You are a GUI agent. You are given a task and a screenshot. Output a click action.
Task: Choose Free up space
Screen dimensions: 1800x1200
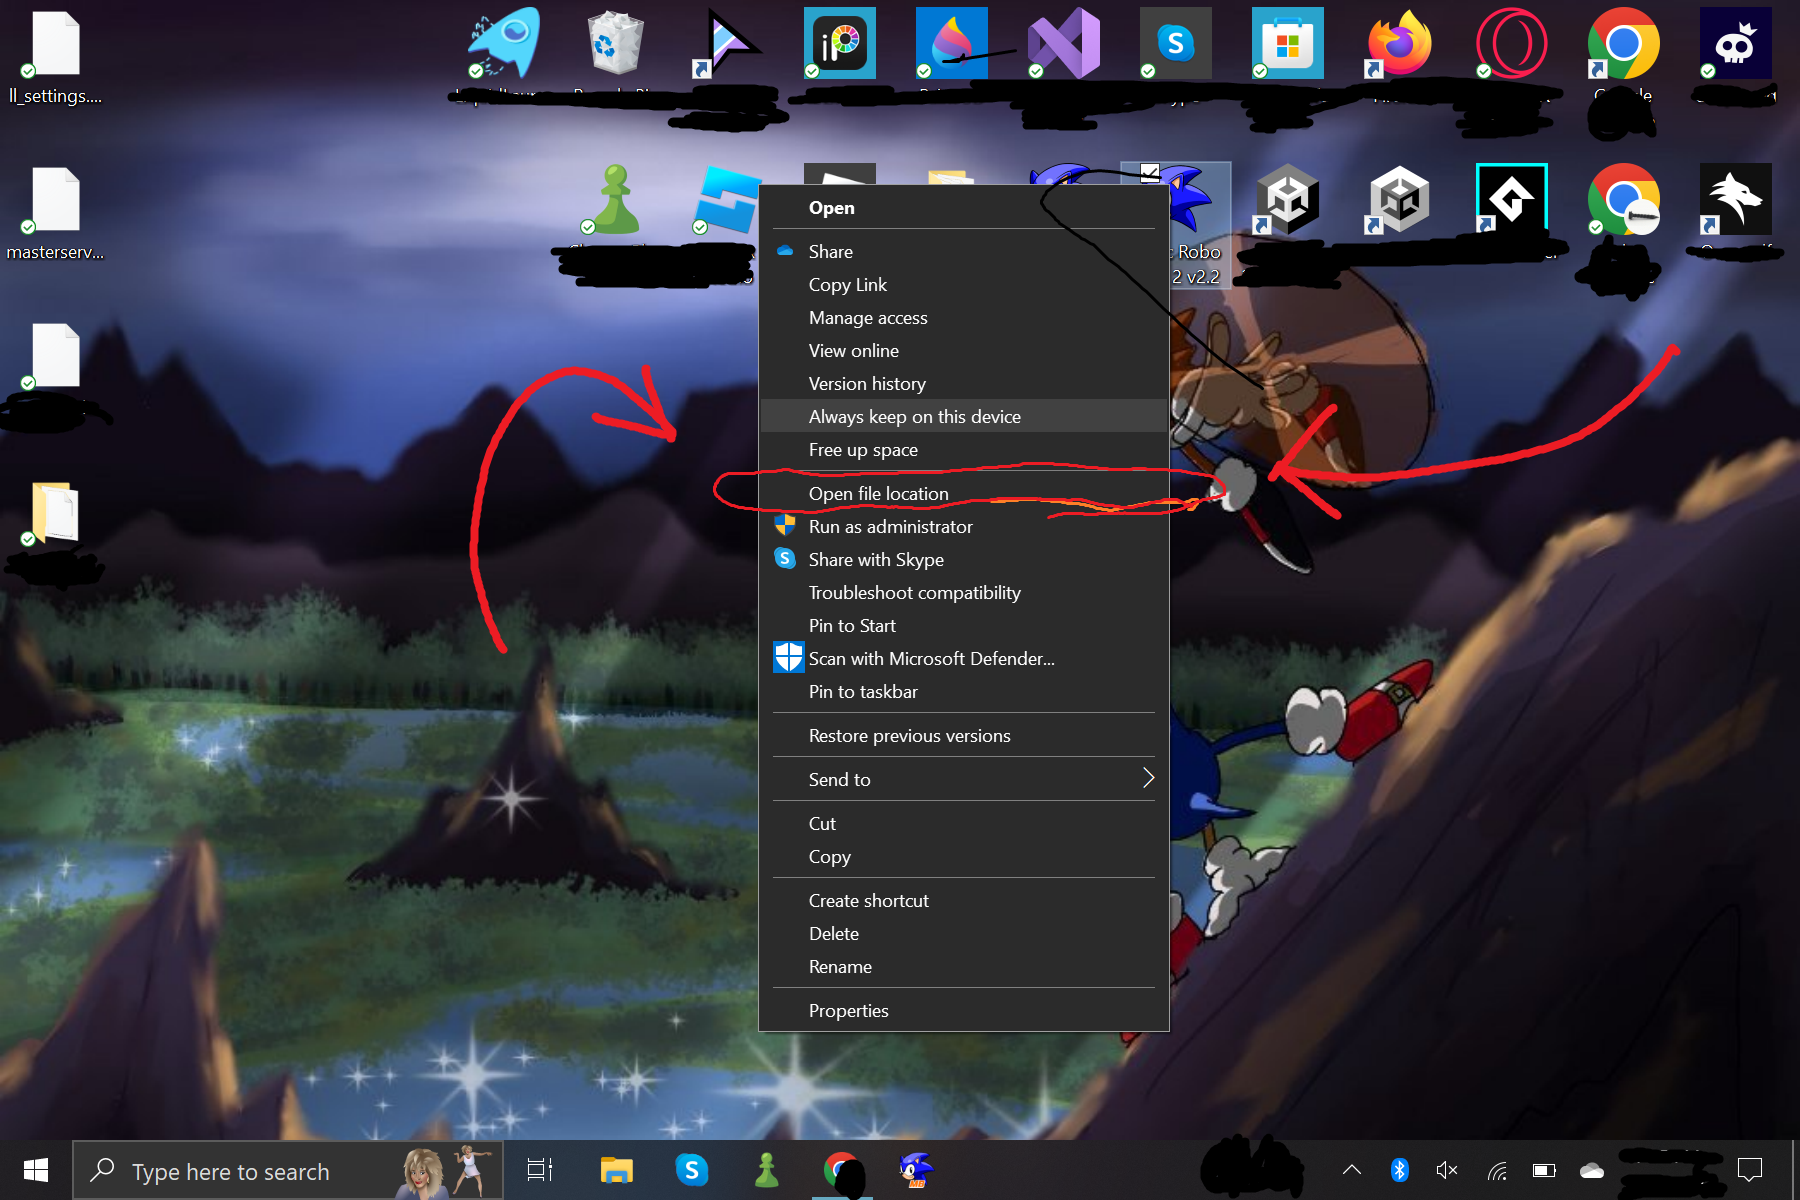[x=964, y=449]
